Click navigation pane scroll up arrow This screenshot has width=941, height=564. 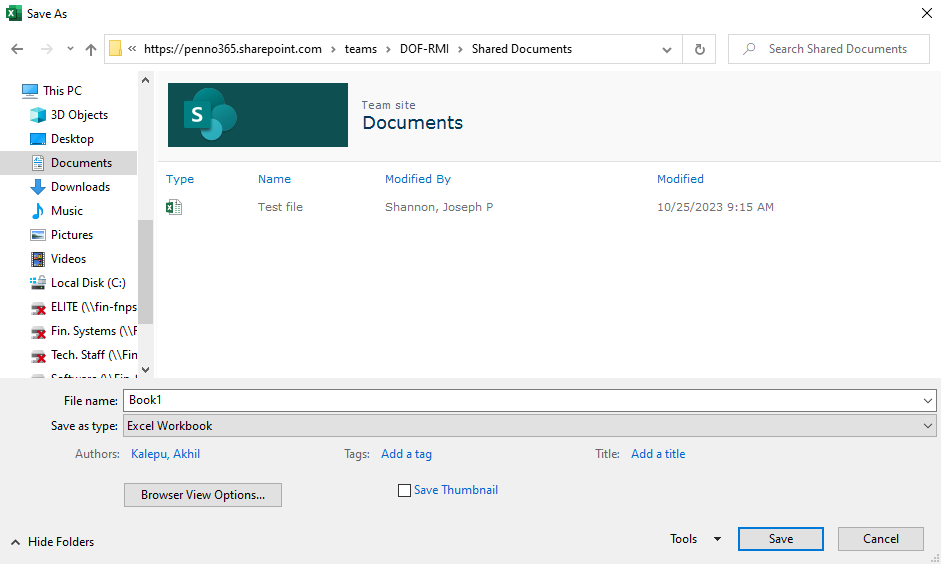[x=145, y=80]
